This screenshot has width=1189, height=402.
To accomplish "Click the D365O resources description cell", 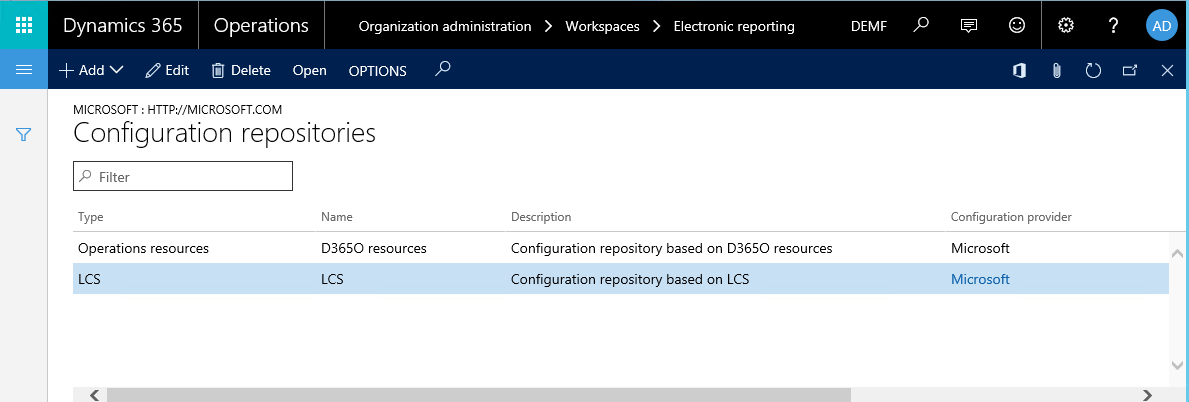I will [672, 248].
